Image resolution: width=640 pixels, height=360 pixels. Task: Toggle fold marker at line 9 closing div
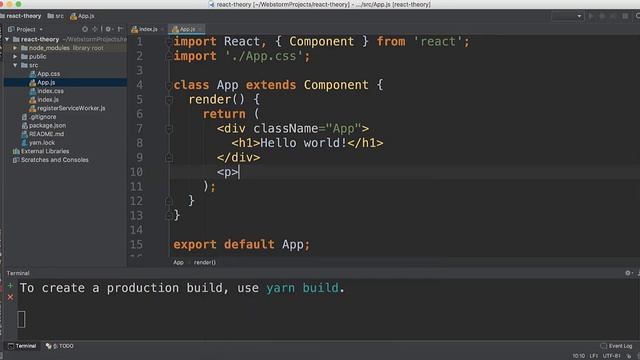169,158
